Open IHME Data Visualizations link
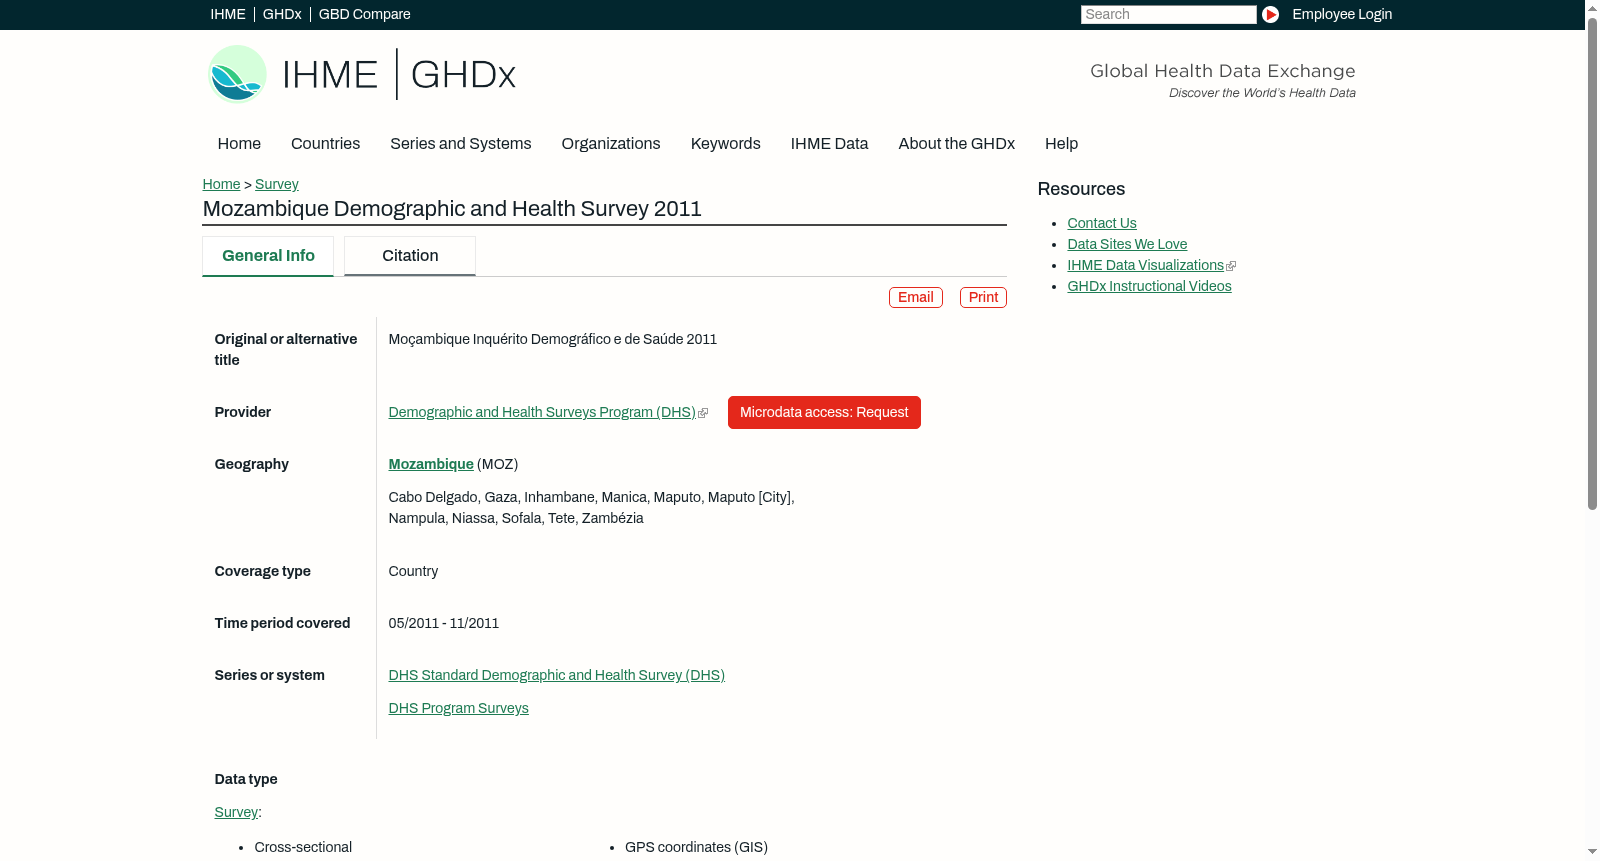The image size is (1600, 861). 1145,265
